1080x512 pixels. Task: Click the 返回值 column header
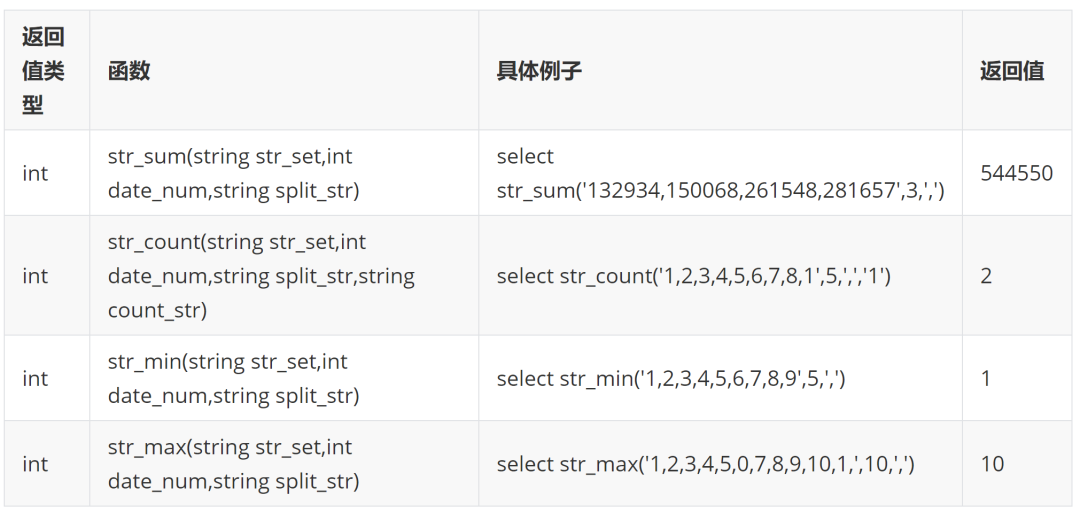[x=1012, y=71]
